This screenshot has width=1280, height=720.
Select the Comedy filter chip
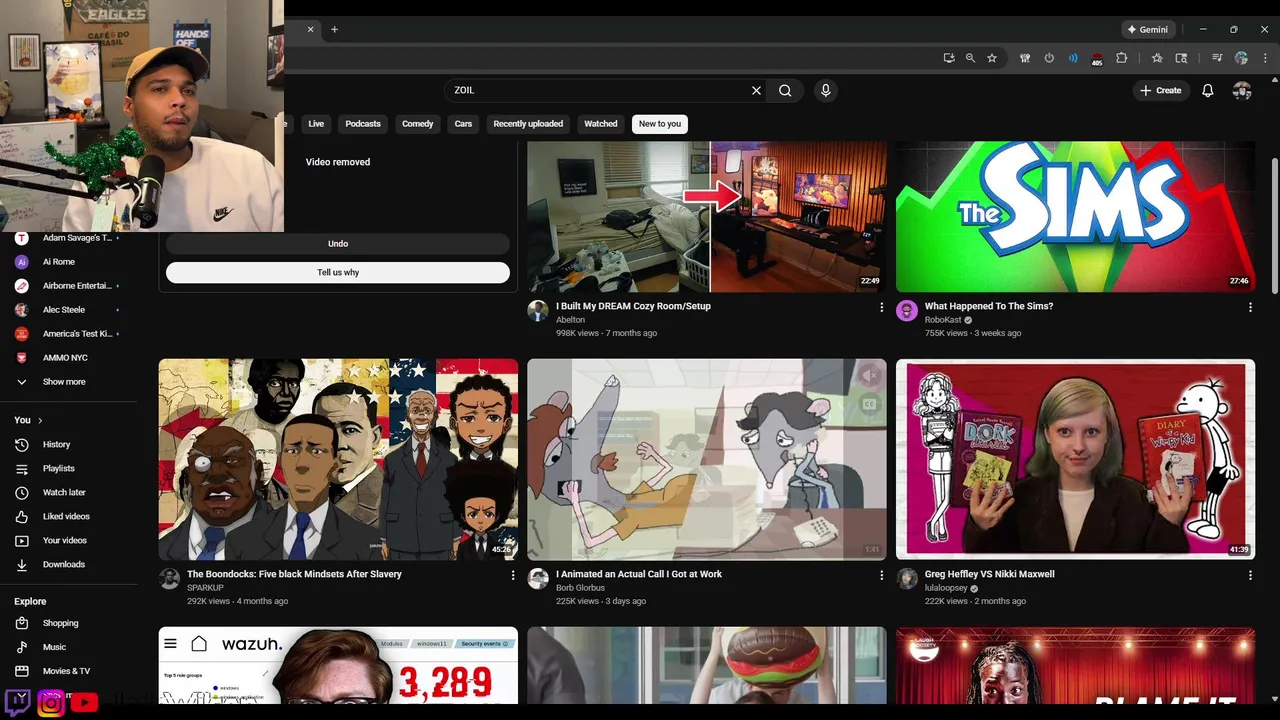coord(418,124)
